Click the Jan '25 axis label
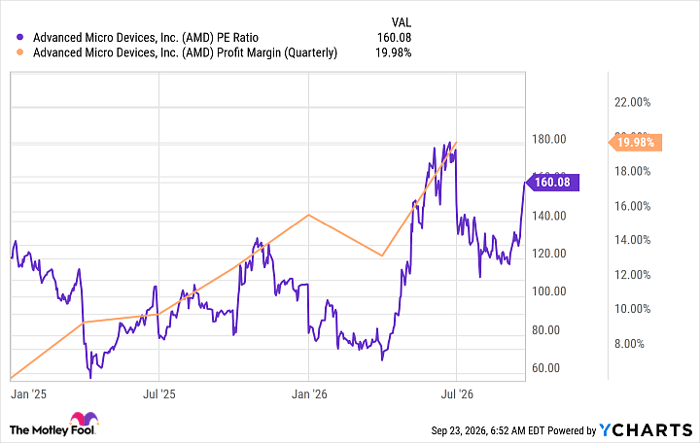Screen dimensions: 700x443 point(28,394)
